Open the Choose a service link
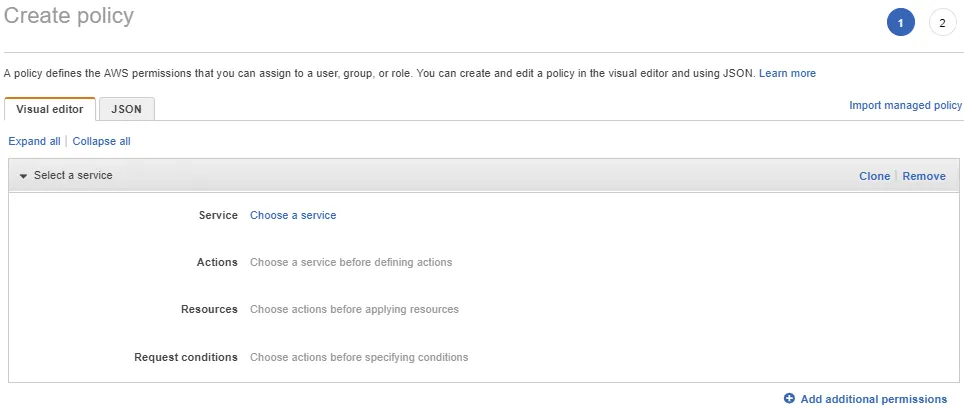The height and width of the screenshot is (411, 971). 293,215
